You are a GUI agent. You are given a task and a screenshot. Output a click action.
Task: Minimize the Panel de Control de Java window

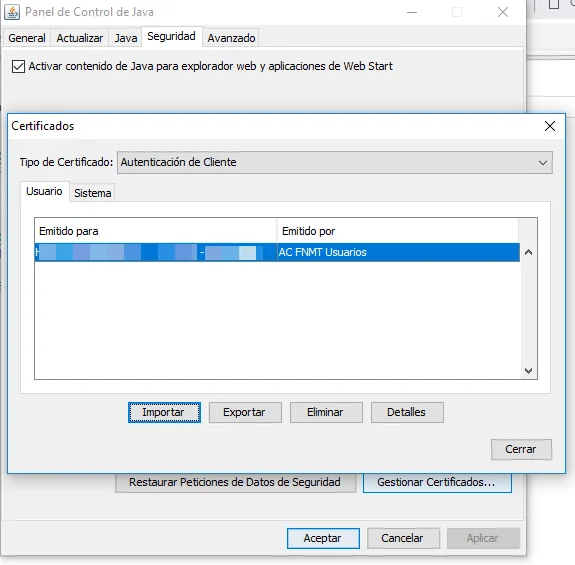pos(412,12)
